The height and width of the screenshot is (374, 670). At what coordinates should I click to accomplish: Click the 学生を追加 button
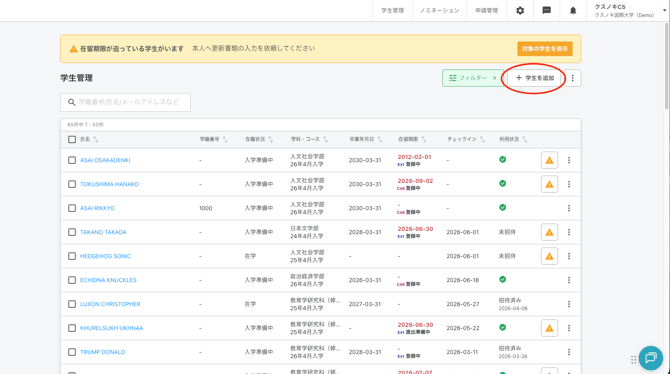tap(534, 78)
